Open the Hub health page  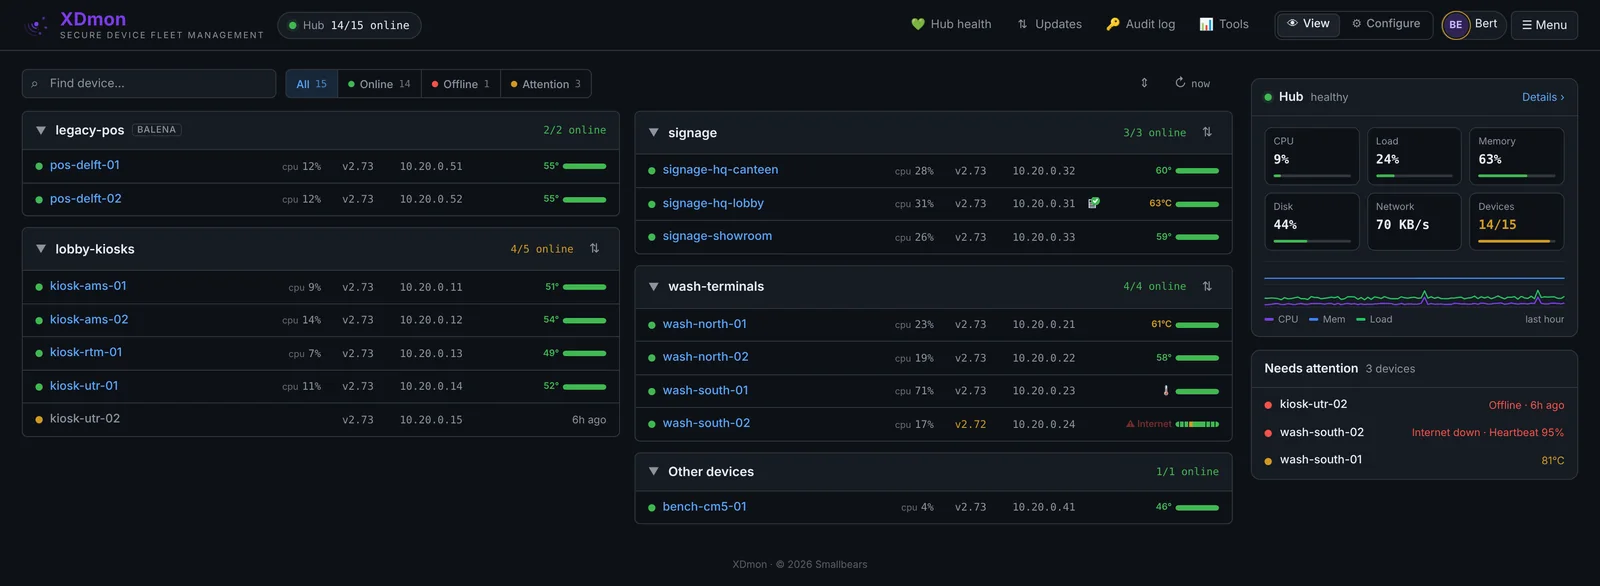click(951, 24)
